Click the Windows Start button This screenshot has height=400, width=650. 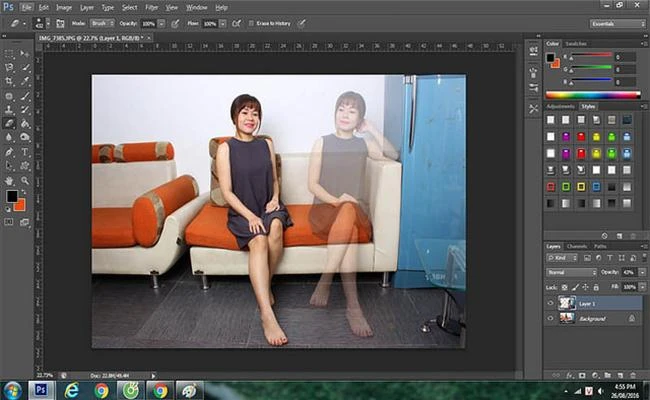coord(13,390)
